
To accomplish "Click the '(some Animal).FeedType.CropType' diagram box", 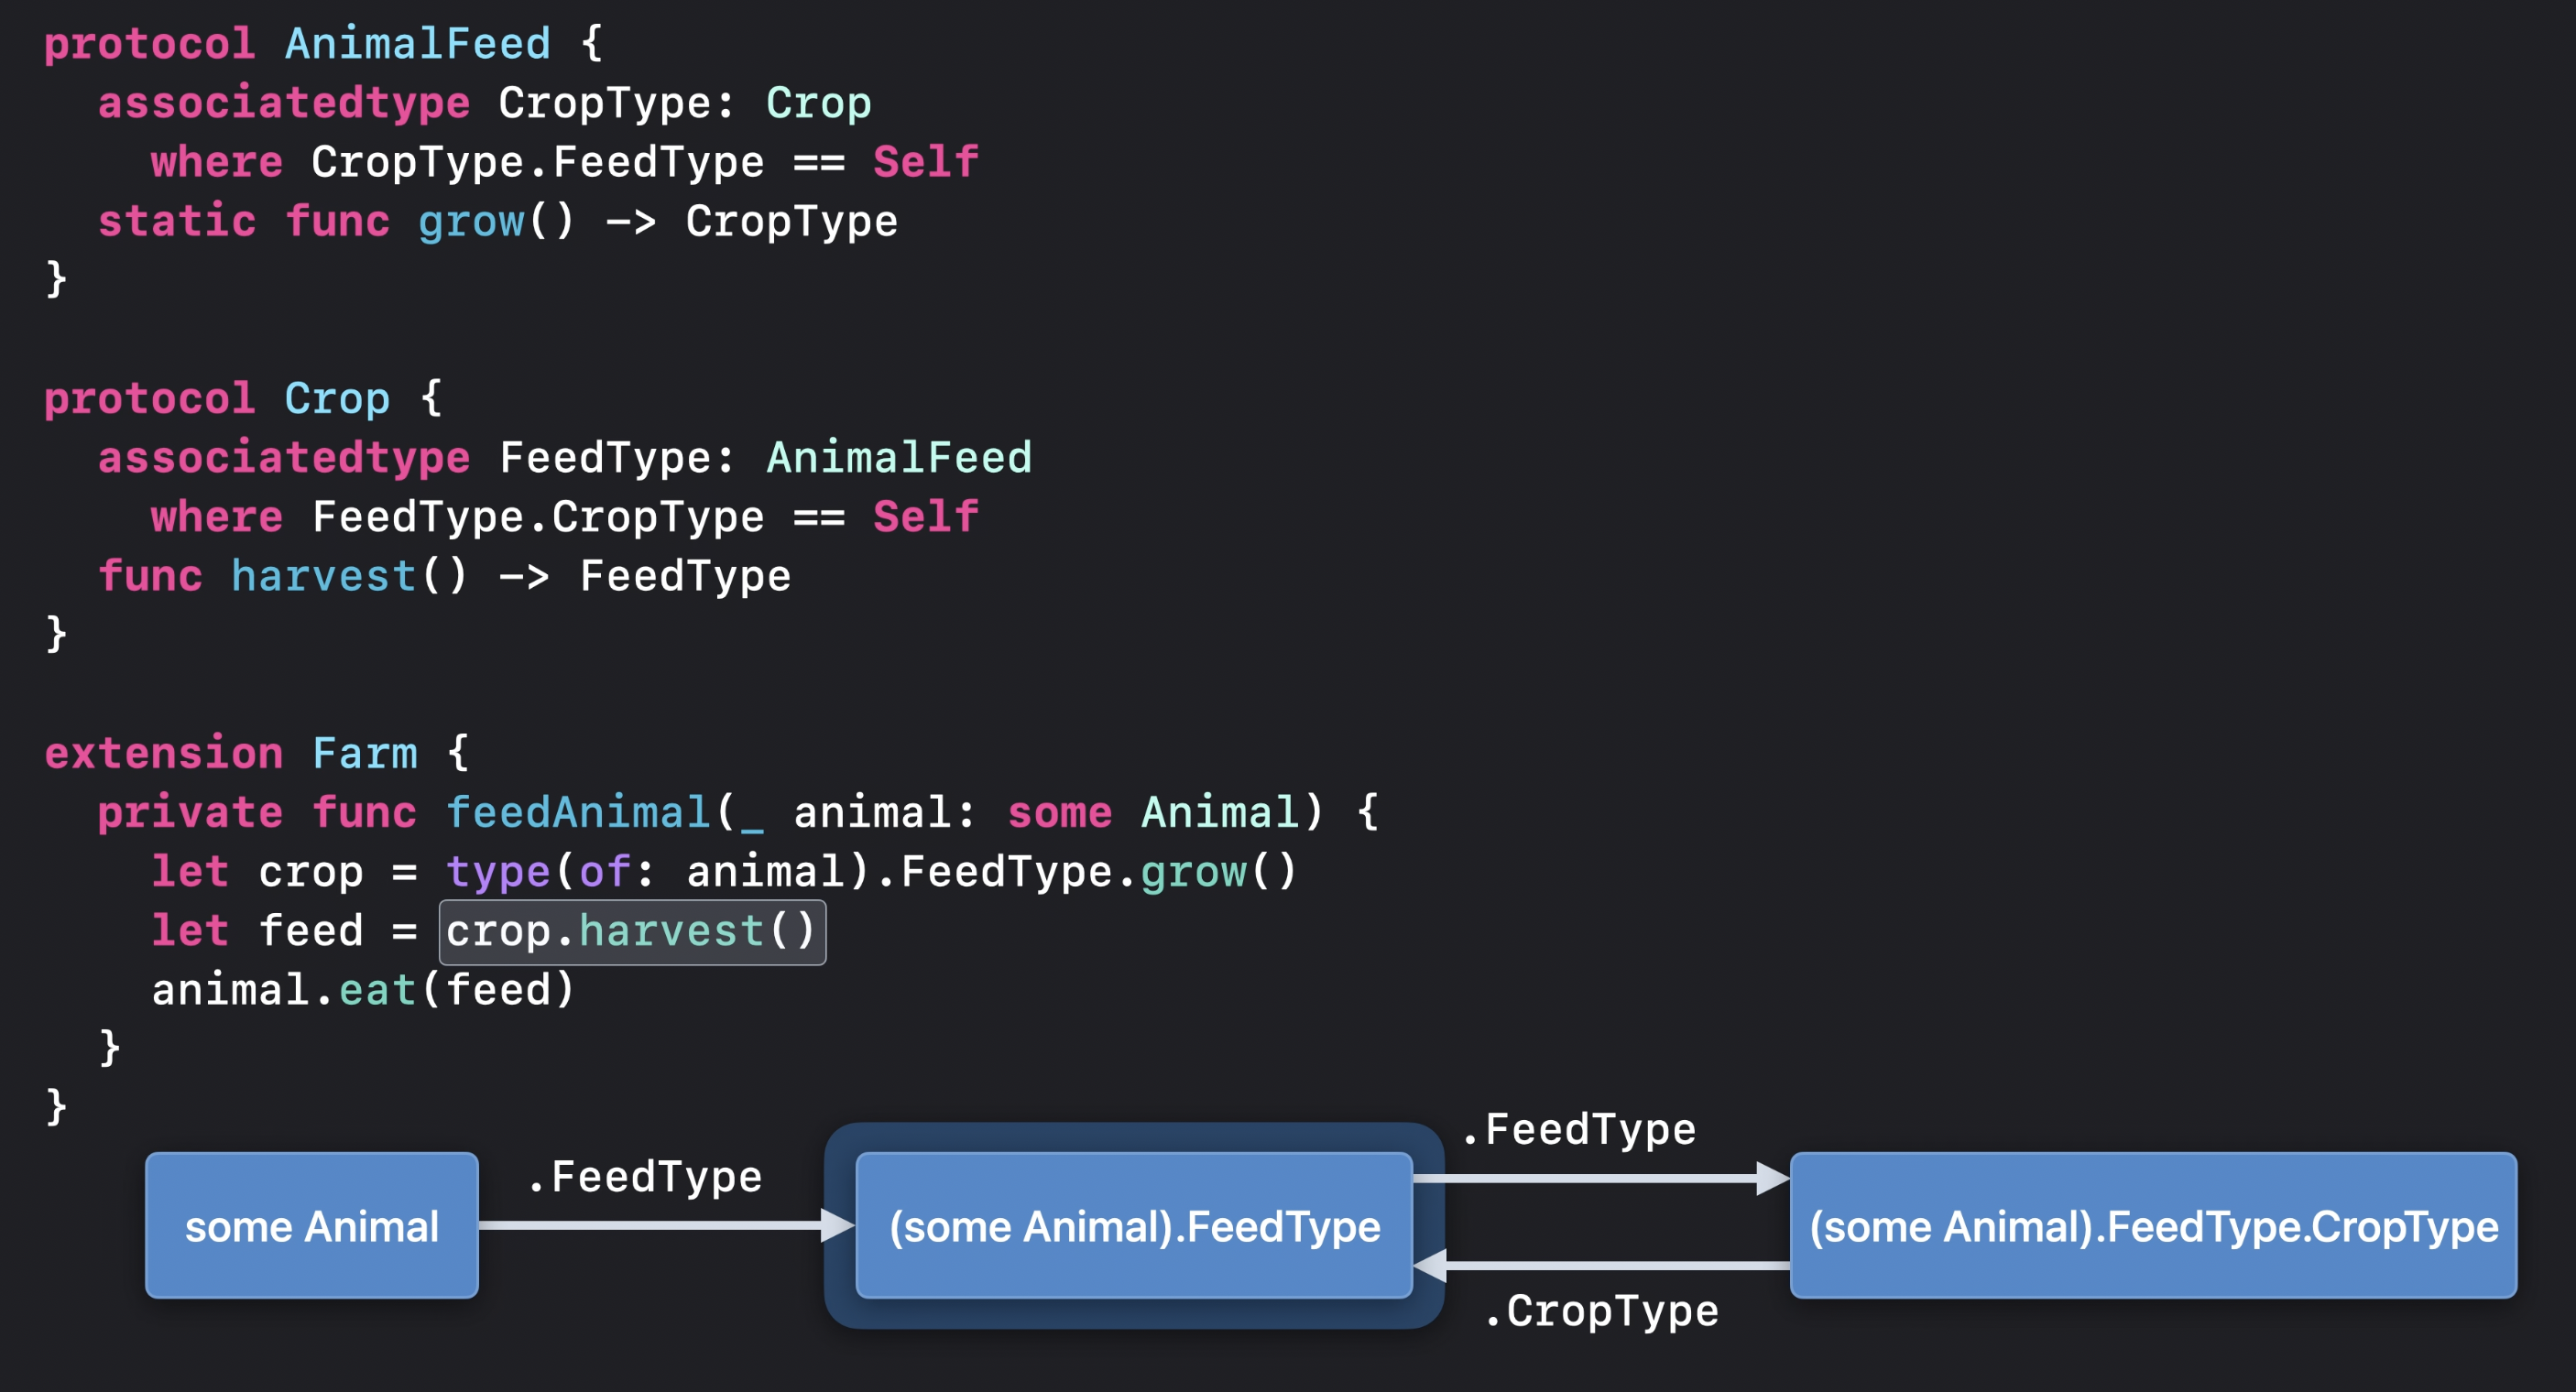I will [x=2153, y=1226].
